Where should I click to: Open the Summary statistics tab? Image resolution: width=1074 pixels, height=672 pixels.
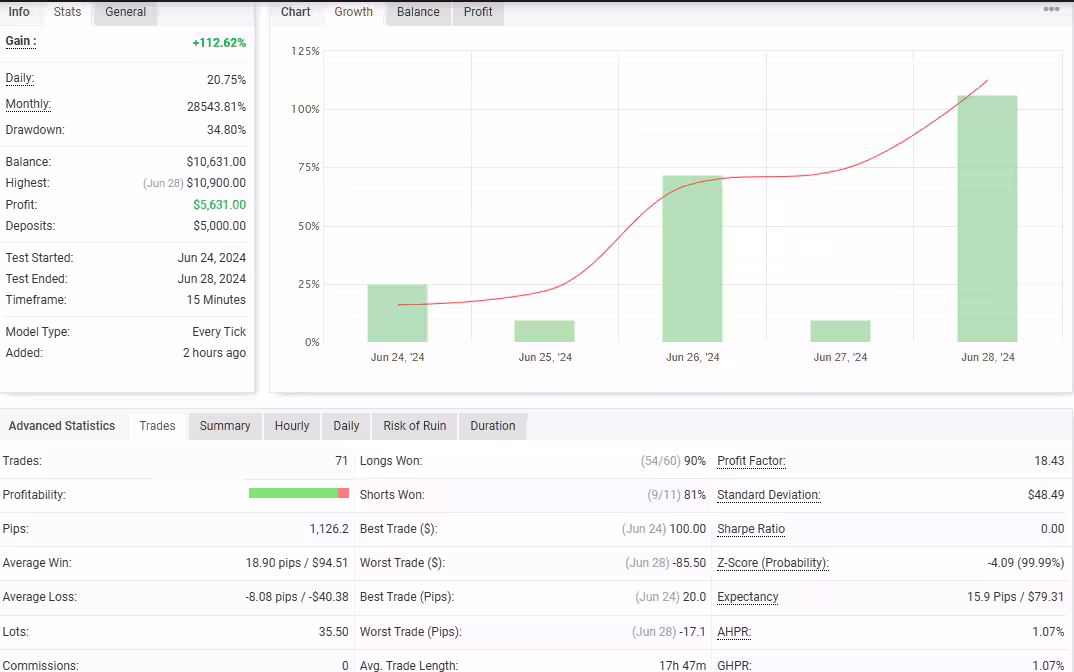225,426
